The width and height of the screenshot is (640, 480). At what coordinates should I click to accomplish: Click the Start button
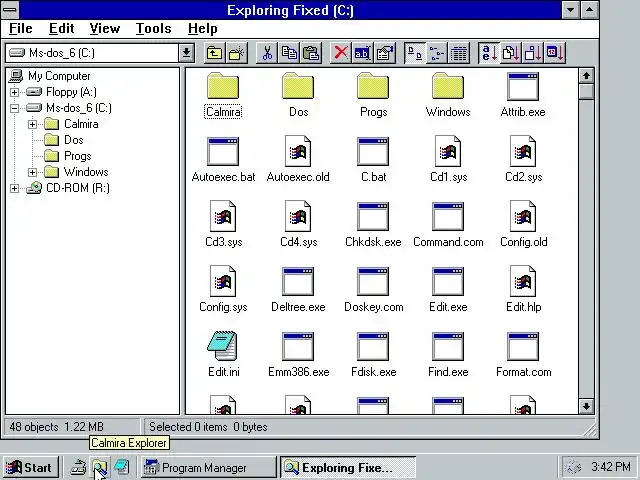tap(31, 467)
